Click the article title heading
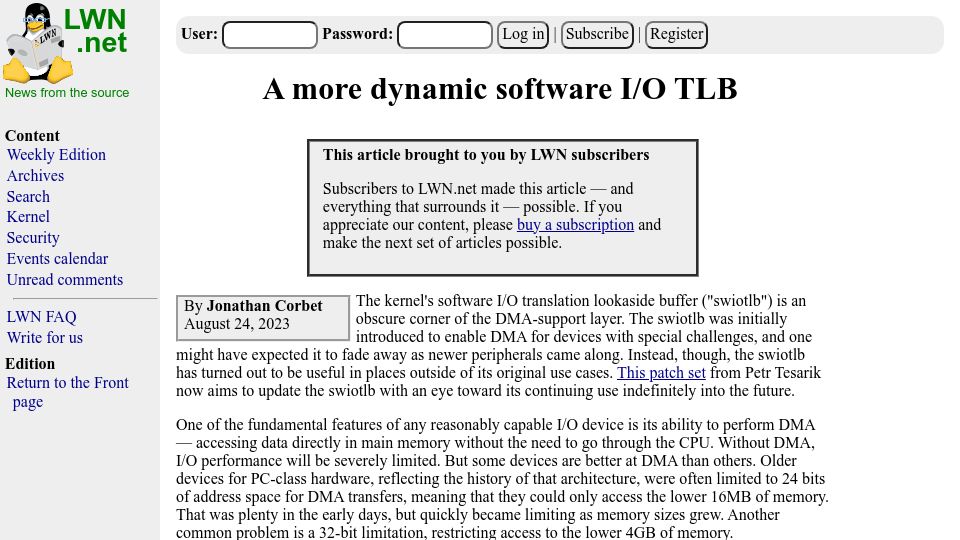960x540 pixels. coord(500,89)
